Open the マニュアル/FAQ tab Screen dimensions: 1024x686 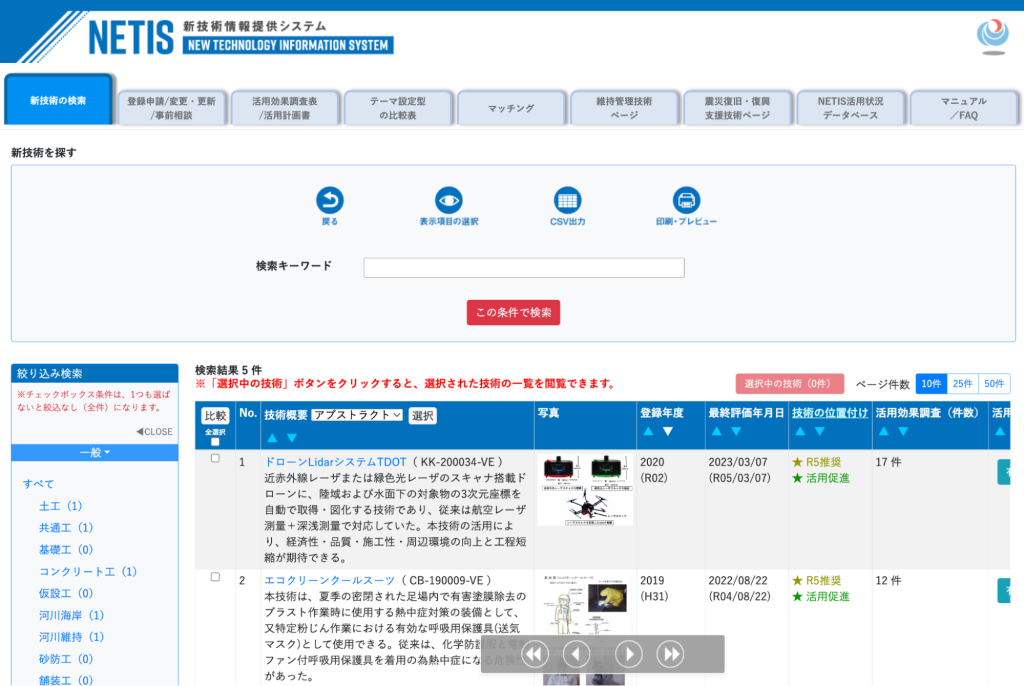tap(964, 108)
